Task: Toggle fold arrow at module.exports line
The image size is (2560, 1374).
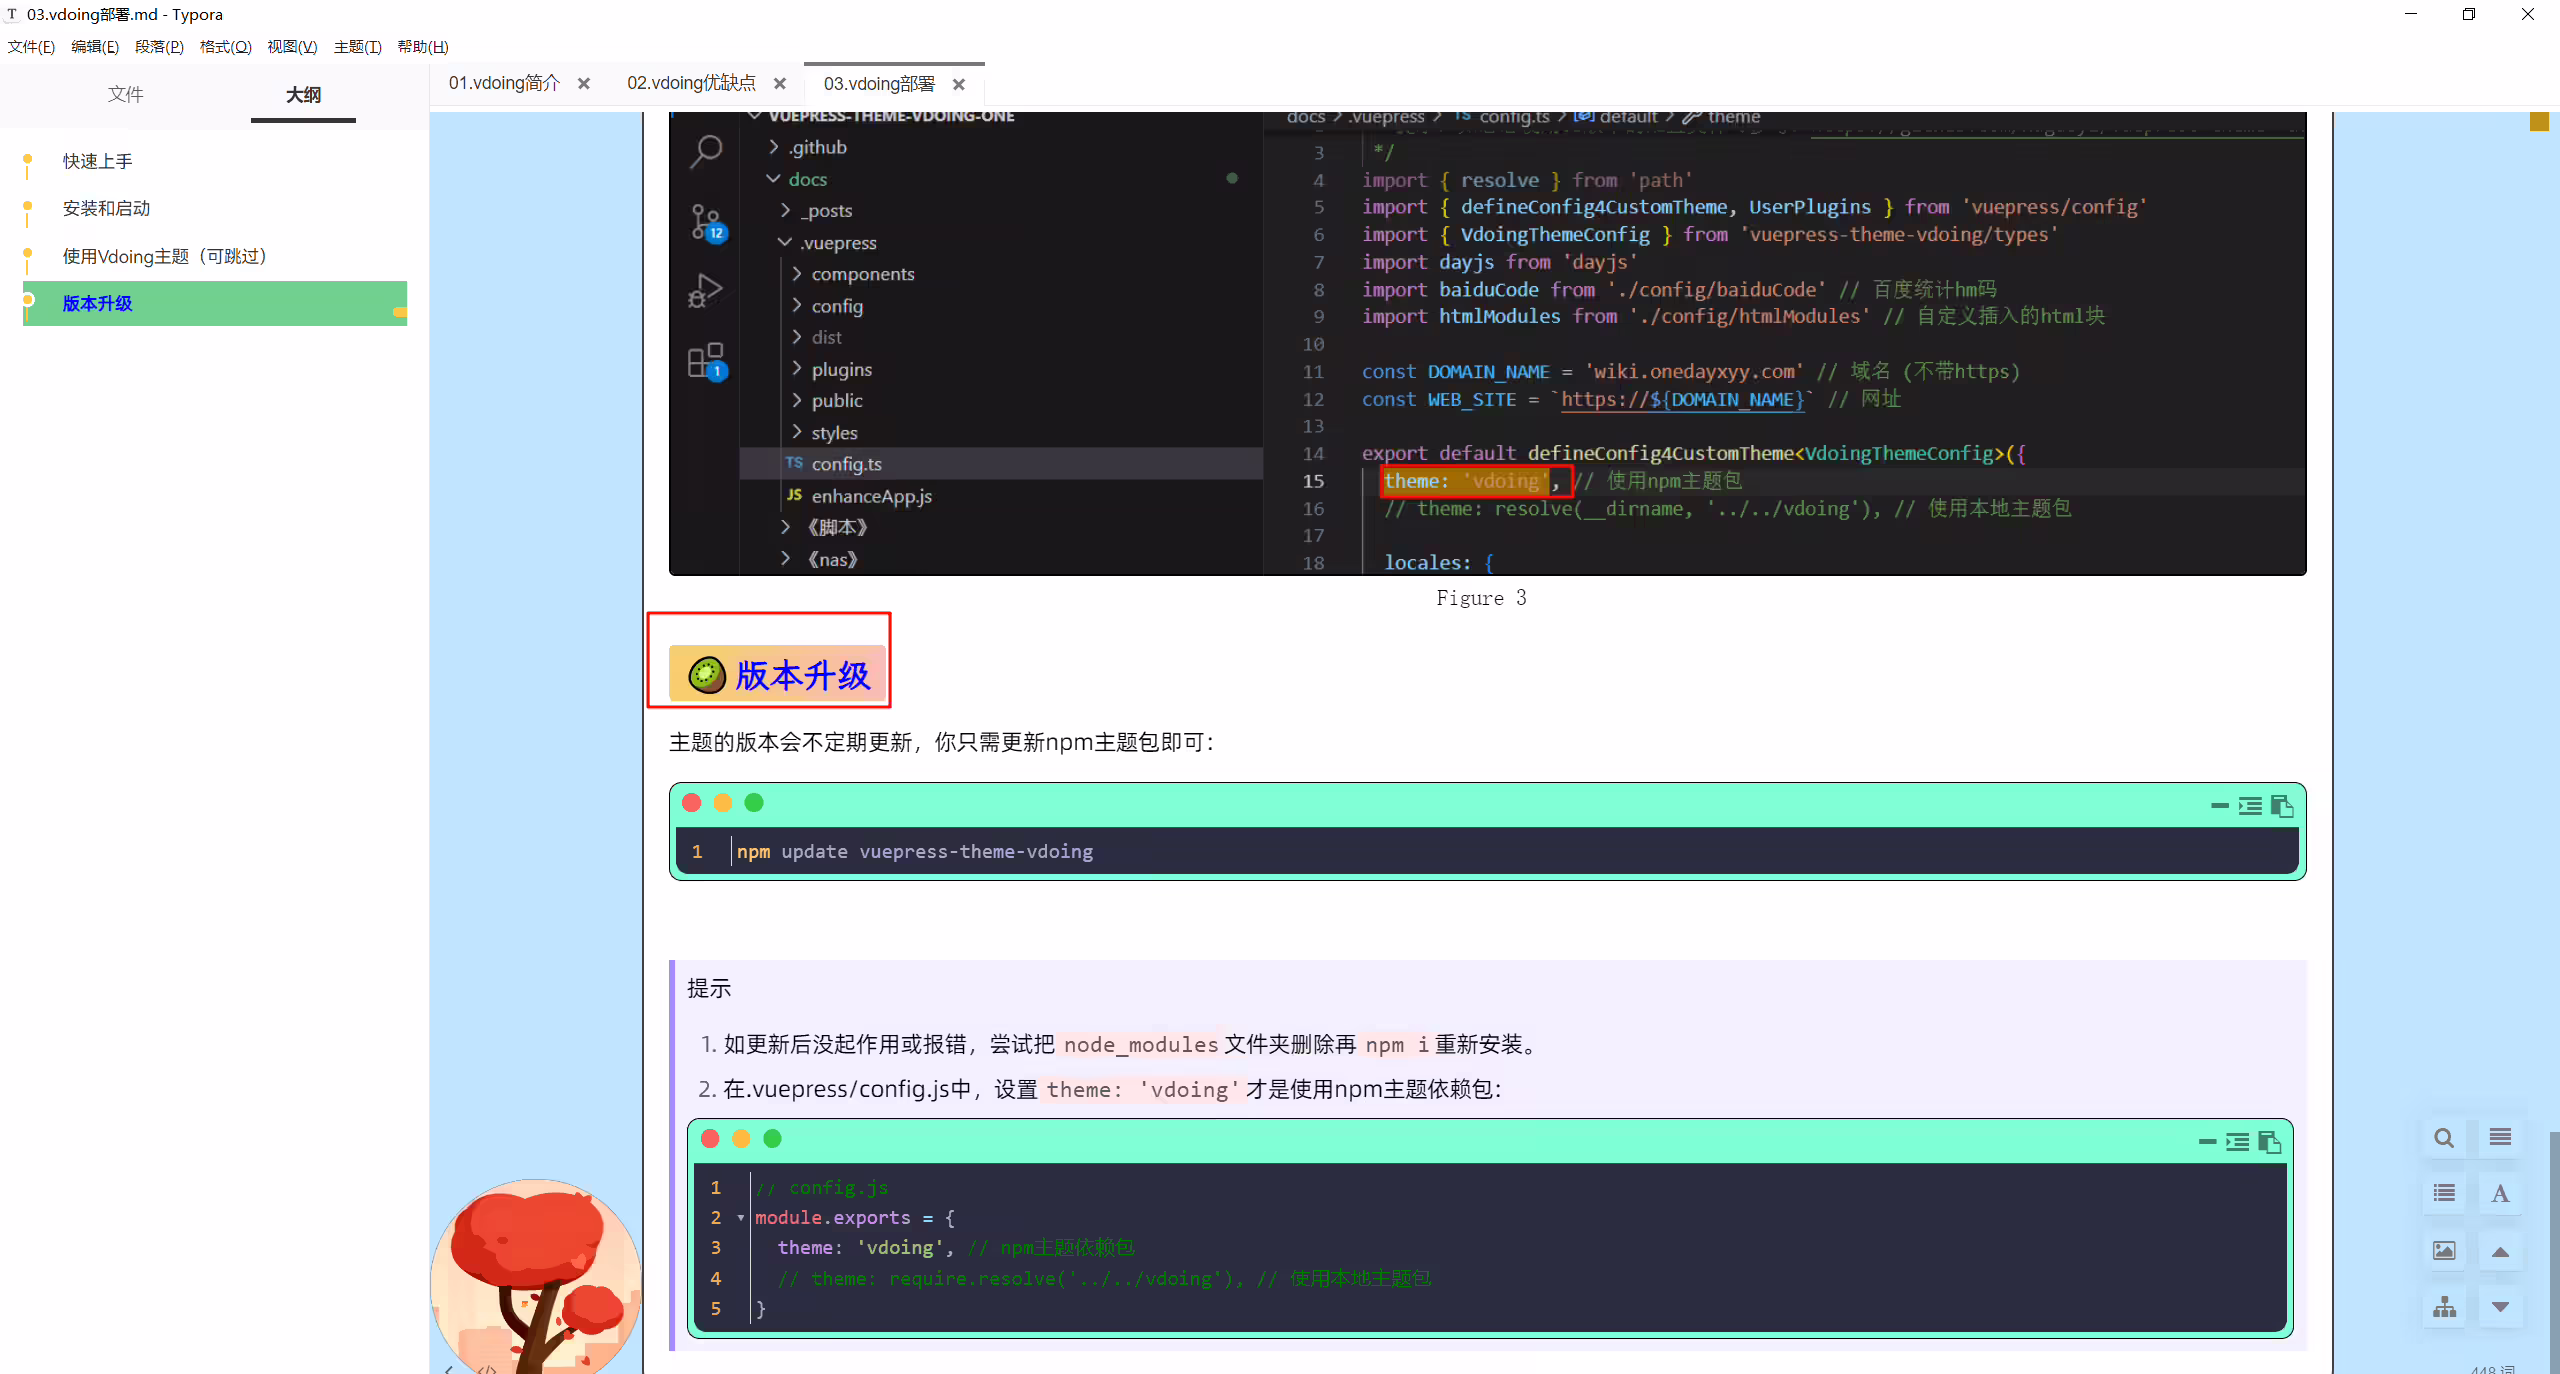Action: tap(741, 1217)
